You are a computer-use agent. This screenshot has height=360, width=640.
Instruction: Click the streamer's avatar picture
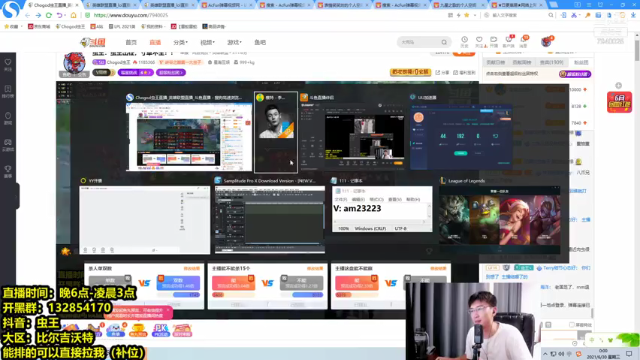74,63
